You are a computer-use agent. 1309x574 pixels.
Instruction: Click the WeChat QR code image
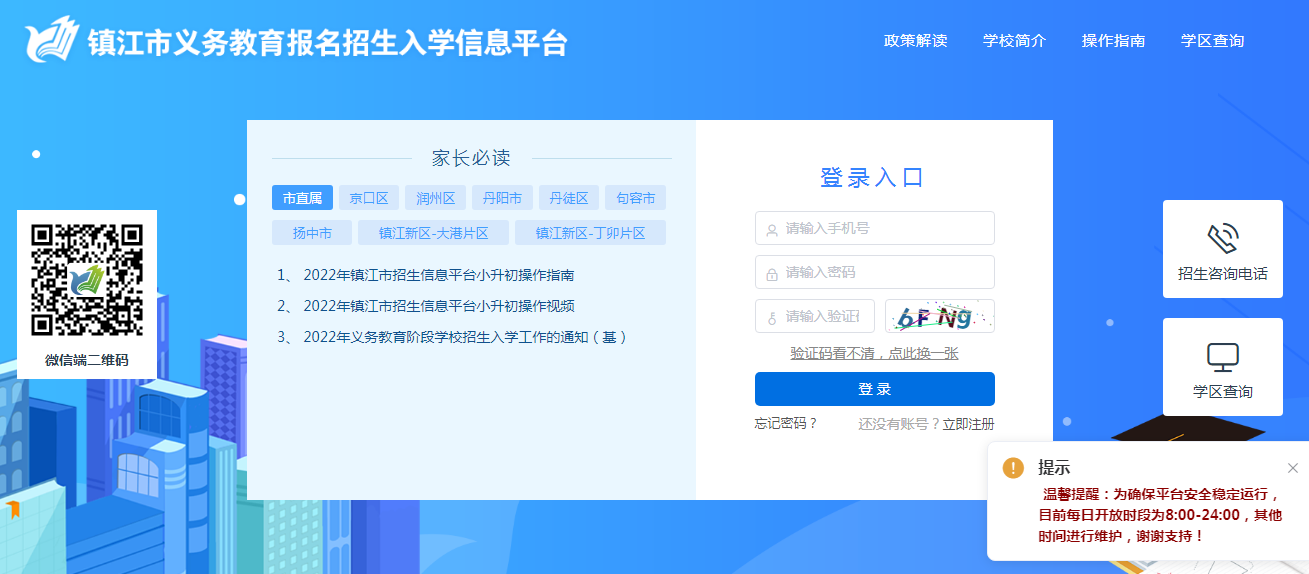(x=87, y=279)
